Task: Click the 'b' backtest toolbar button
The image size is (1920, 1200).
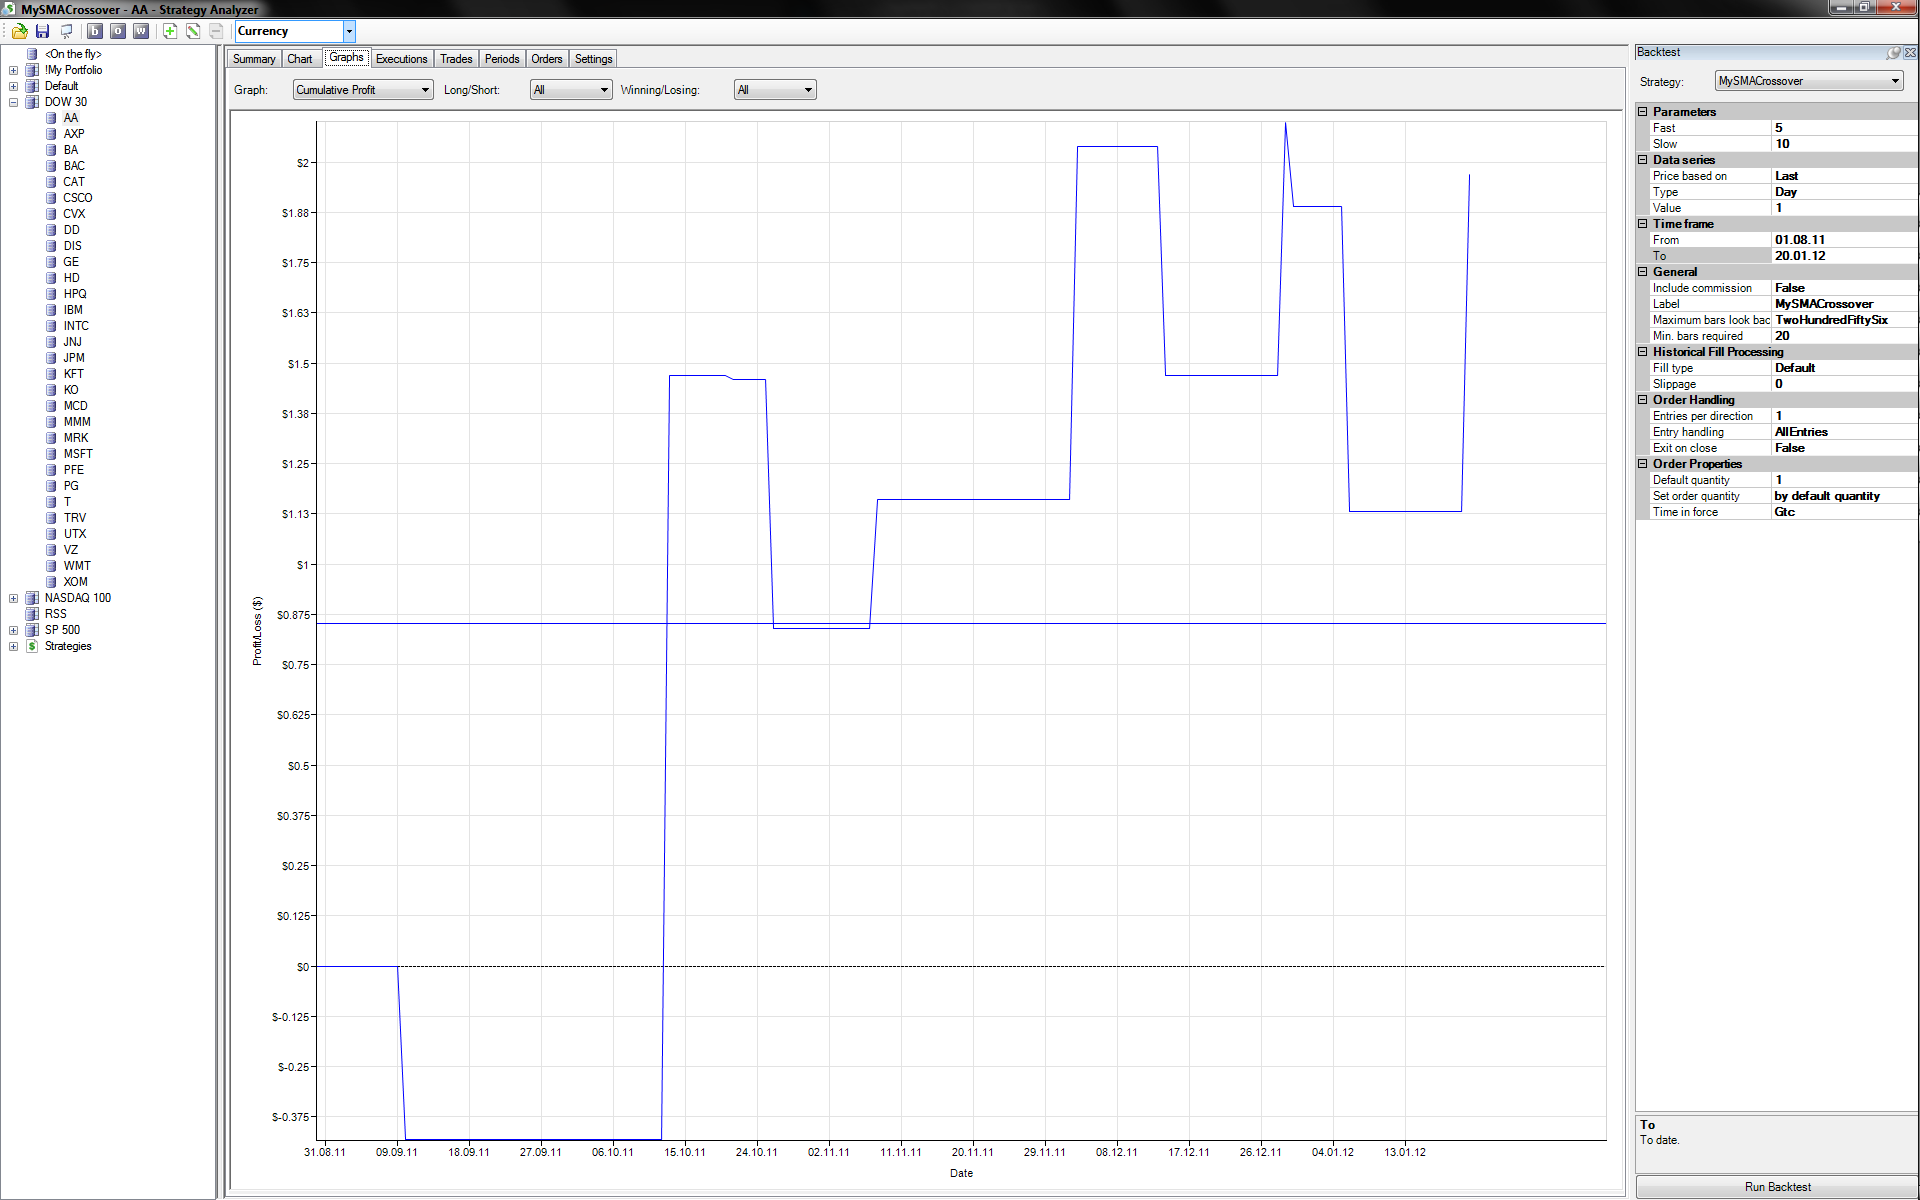Action: tap(95, 31)
